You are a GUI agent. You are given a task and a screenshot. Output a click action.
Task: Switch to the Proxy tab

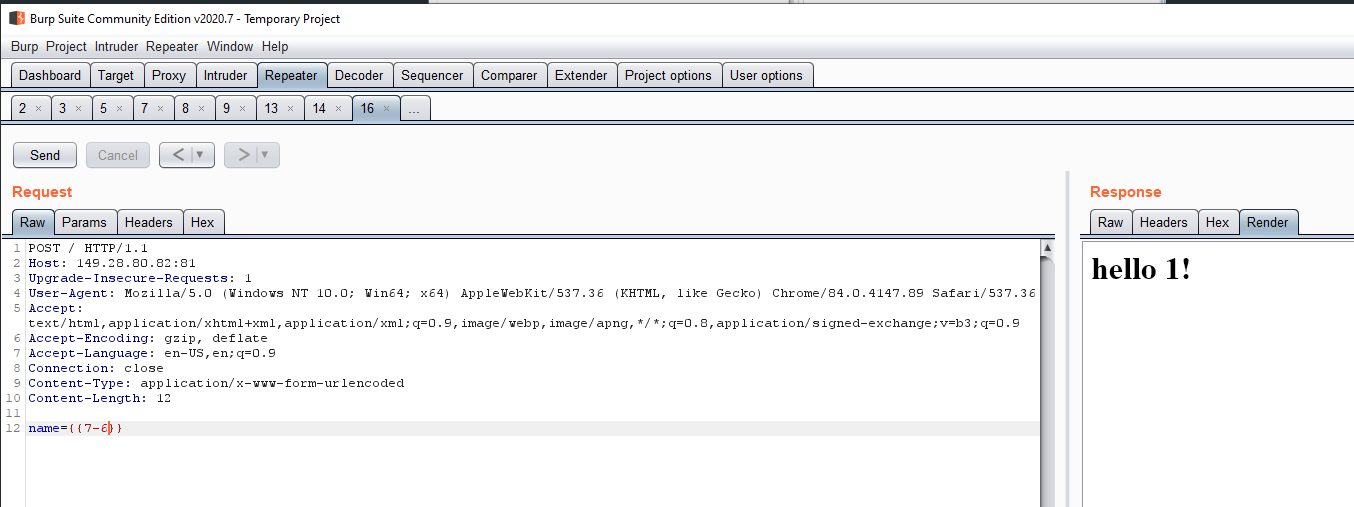click(169, 75)
